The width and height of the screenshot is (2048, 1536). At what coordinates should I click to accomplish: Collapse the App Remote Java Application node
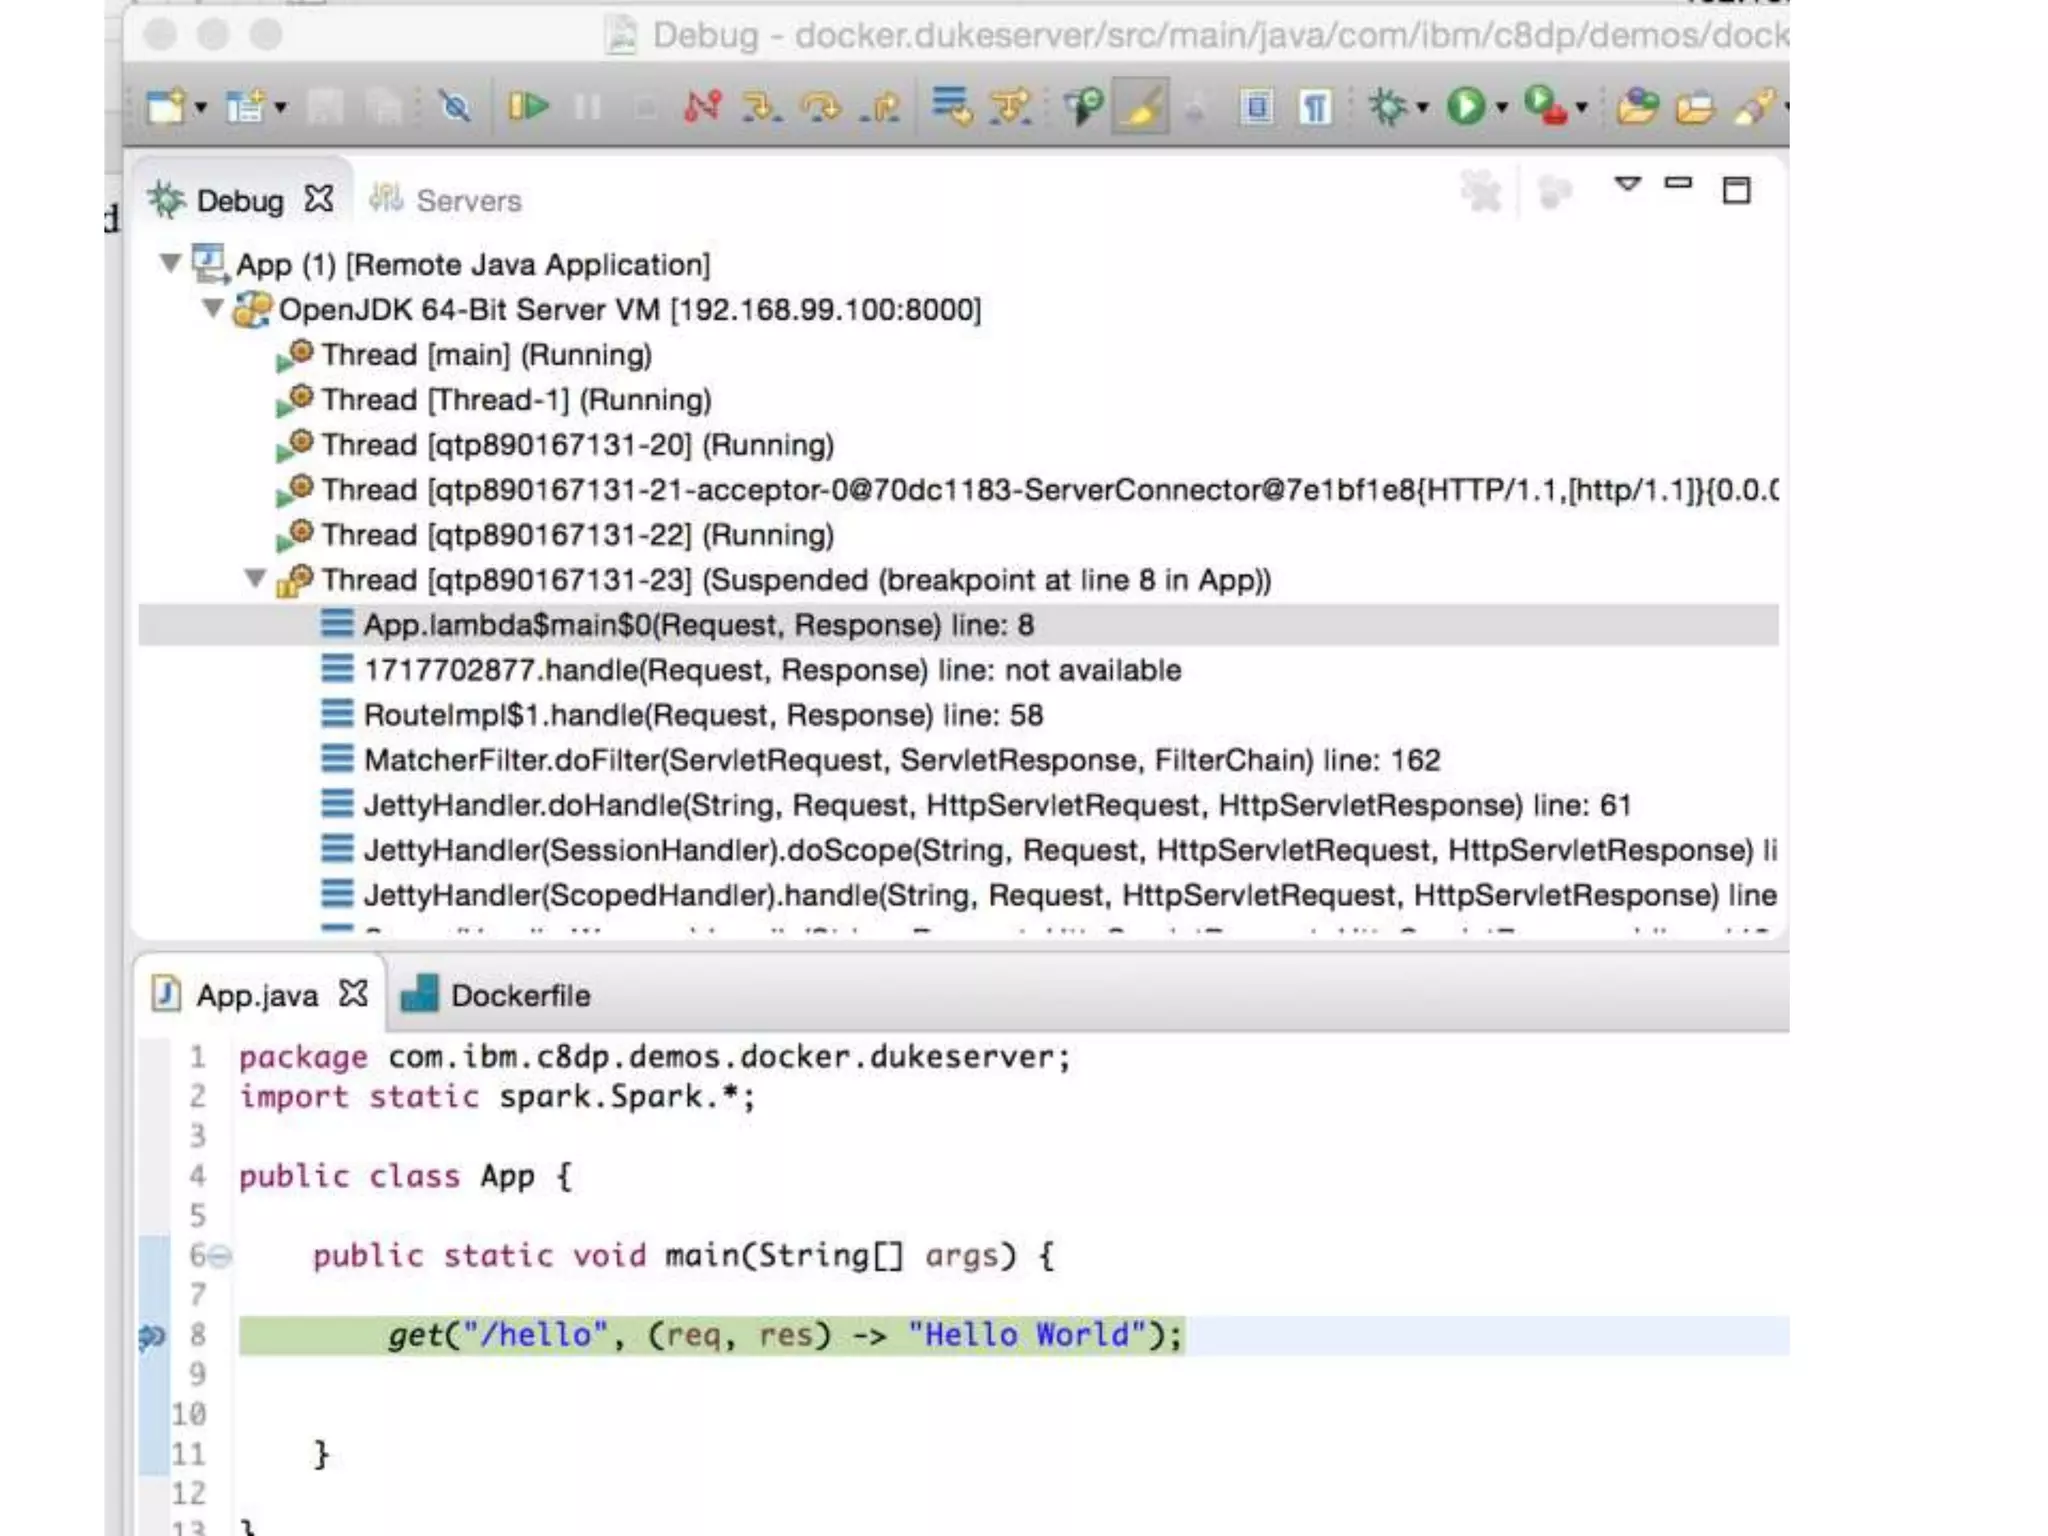pyautogui.click(x=170, y=264)
